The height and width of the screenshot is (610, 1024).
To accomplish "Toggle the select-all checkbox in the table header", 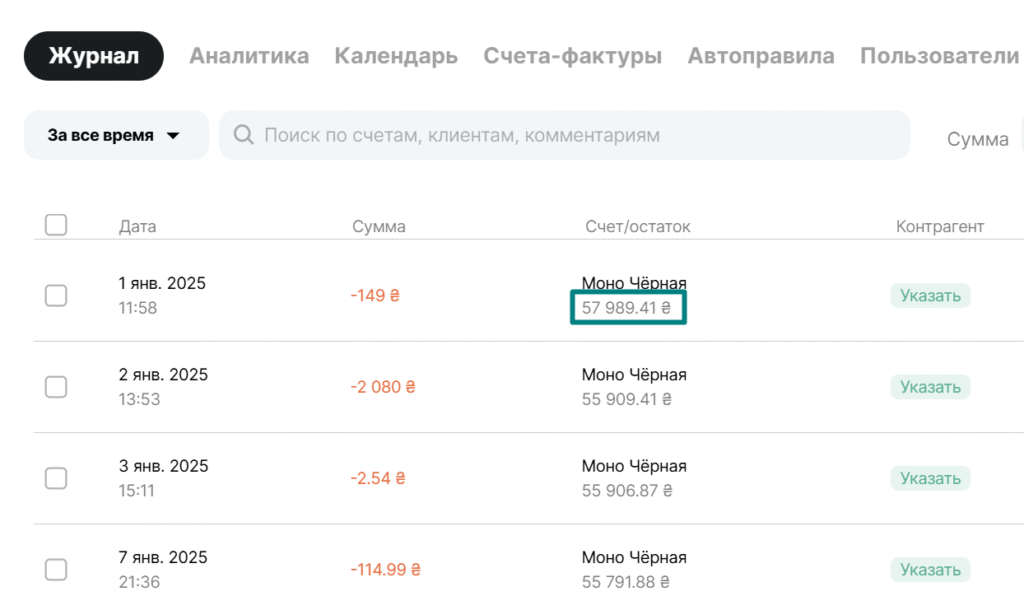I will click(56, 225).
